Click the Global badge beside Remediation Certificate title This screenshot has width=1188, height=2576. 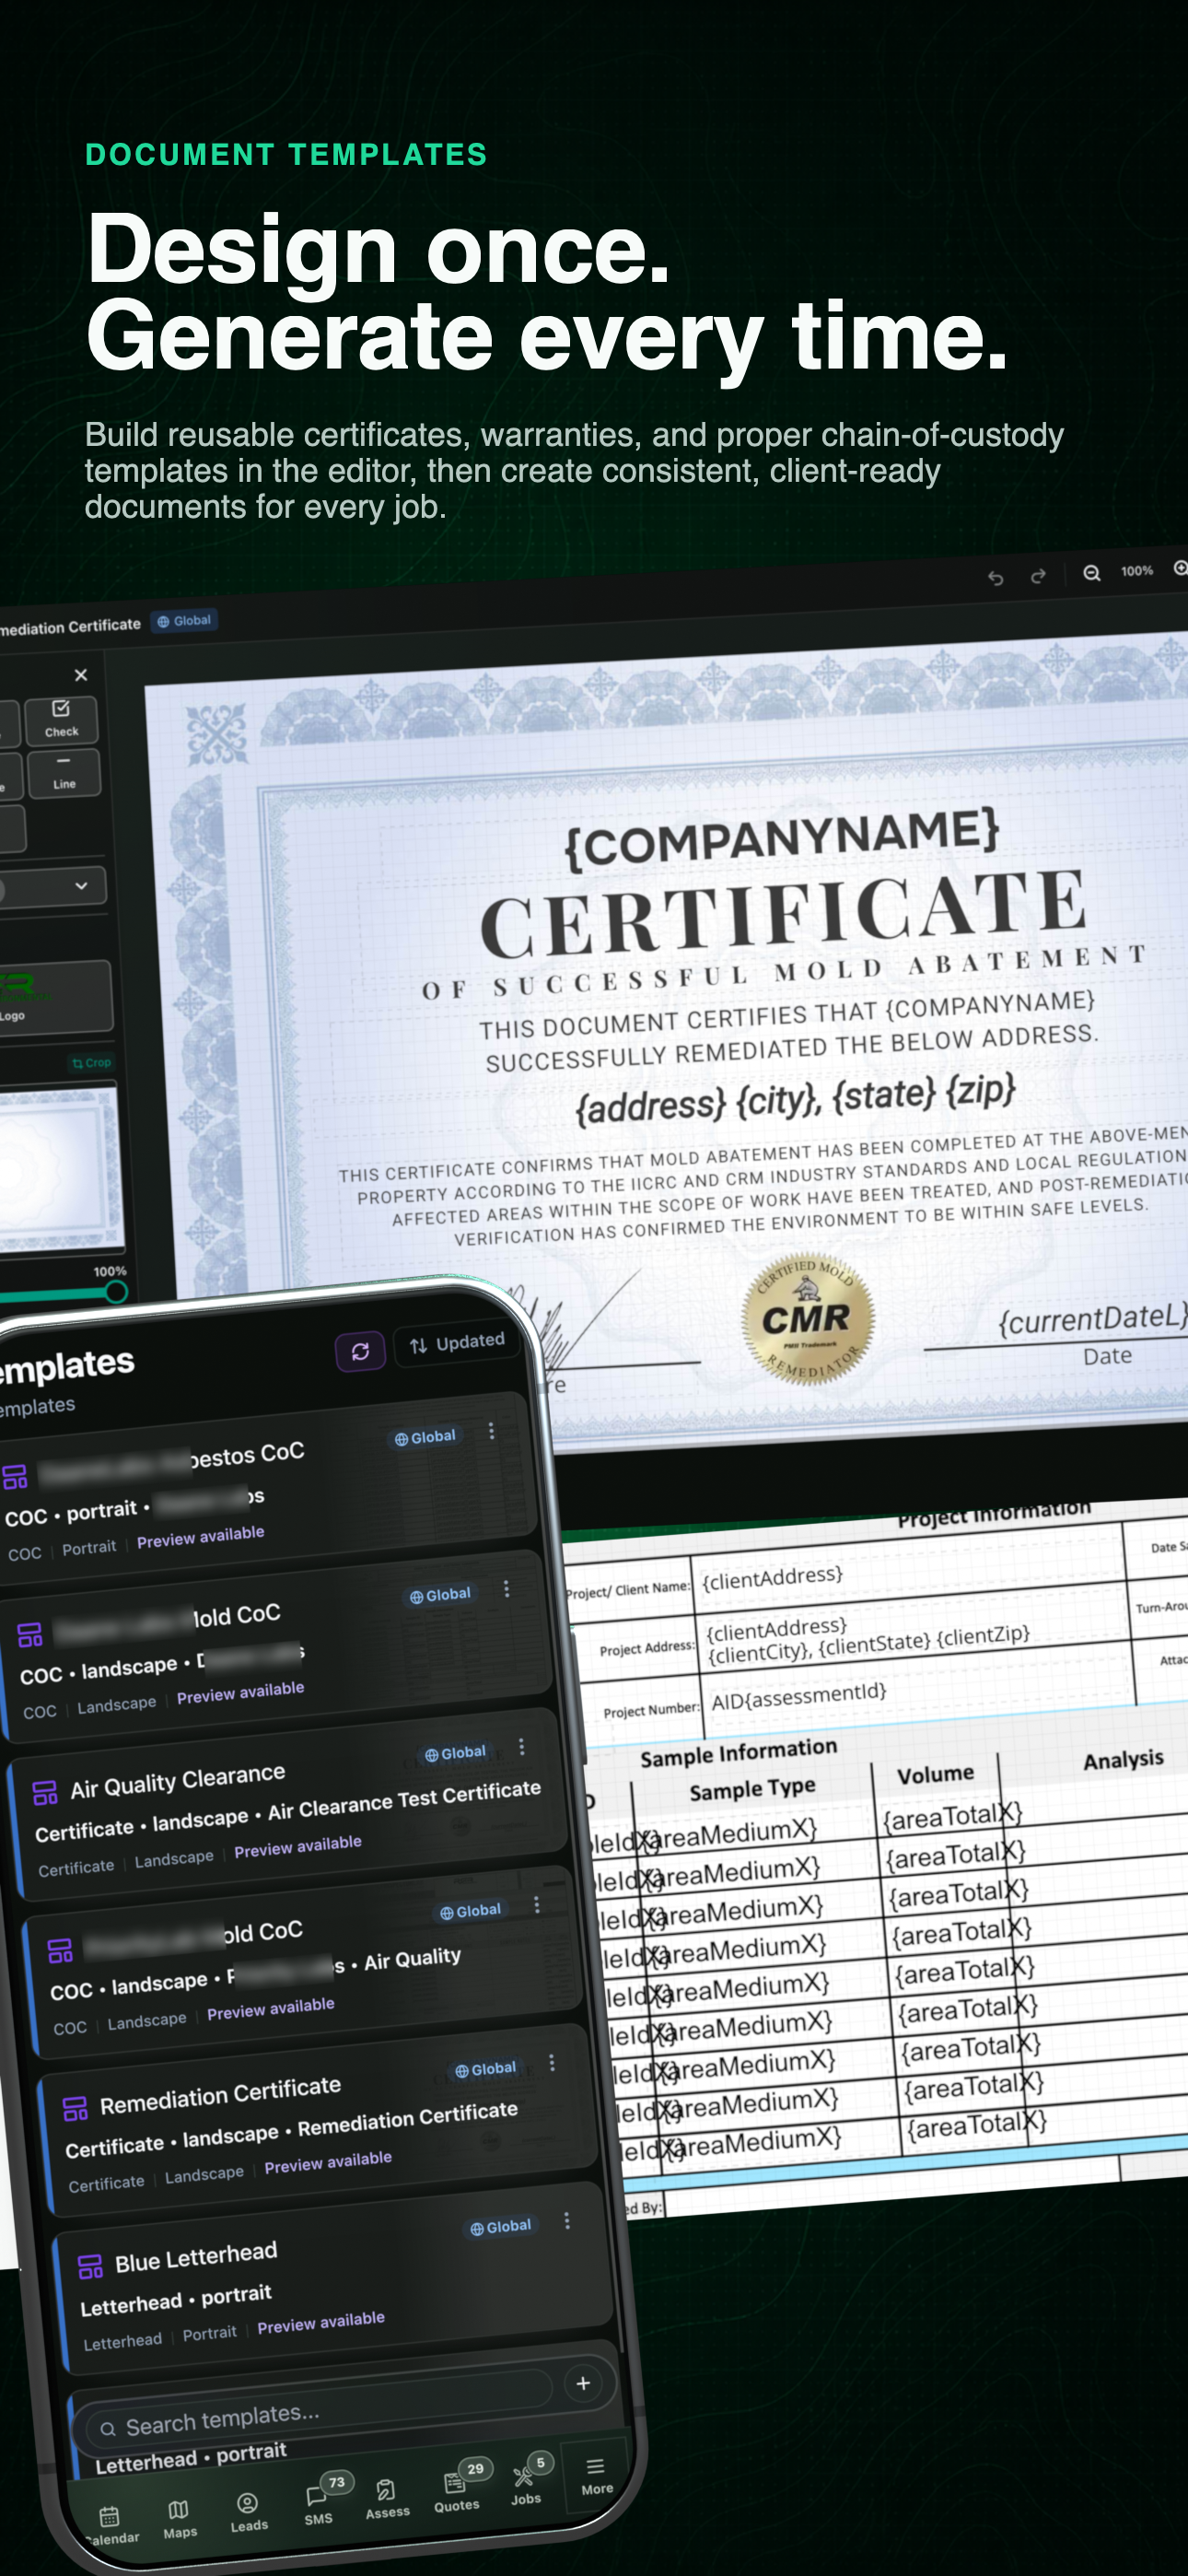tap(184, 621)
